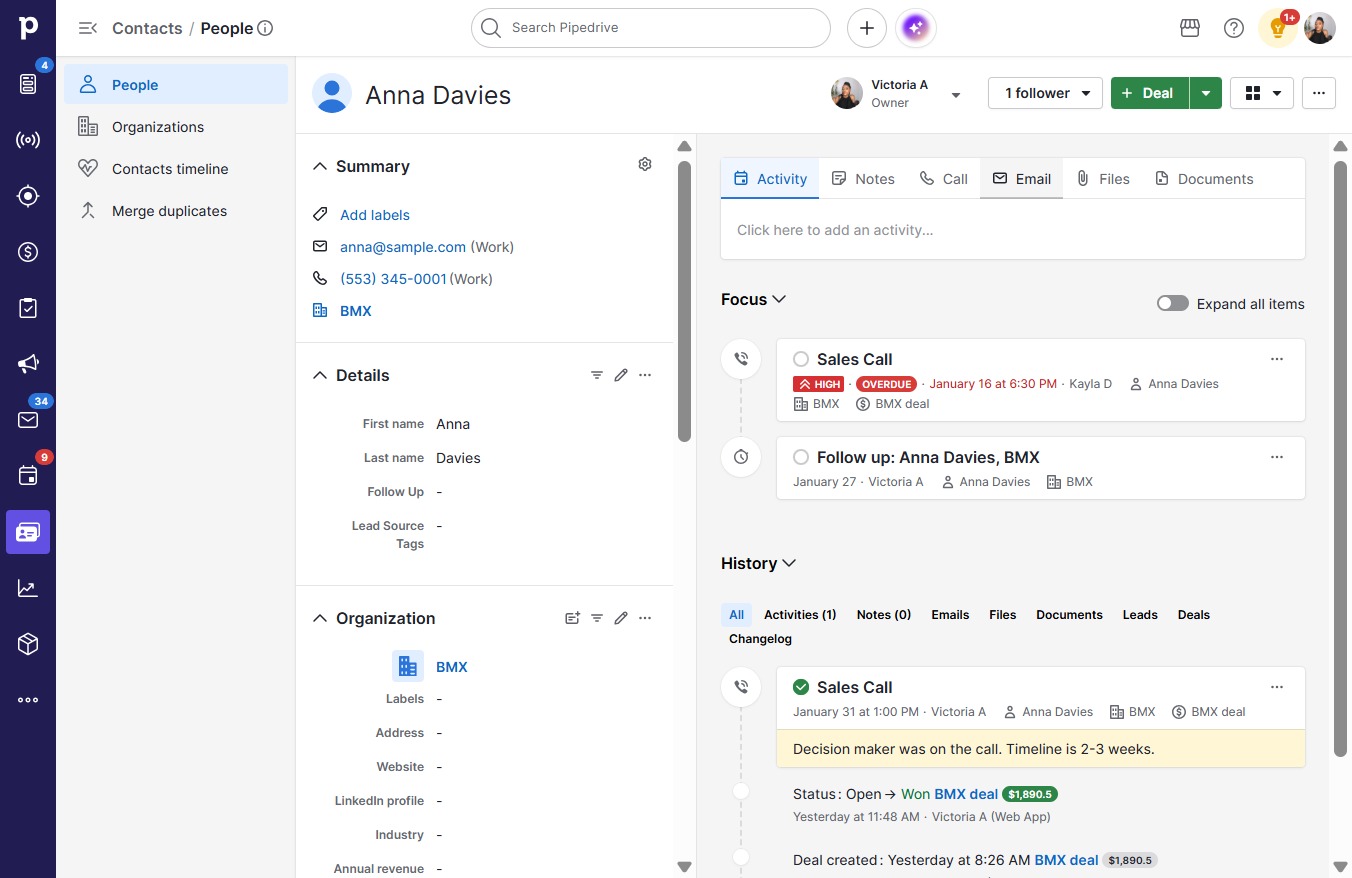
Task: Uncheck the completed Sales Call in History
Action: (801, 687)
